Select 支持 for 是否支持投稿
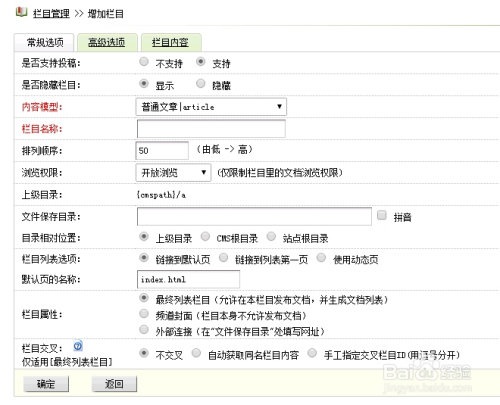Image resolution: width=500 pixels, height=405 pixels. tap(201, 62)
